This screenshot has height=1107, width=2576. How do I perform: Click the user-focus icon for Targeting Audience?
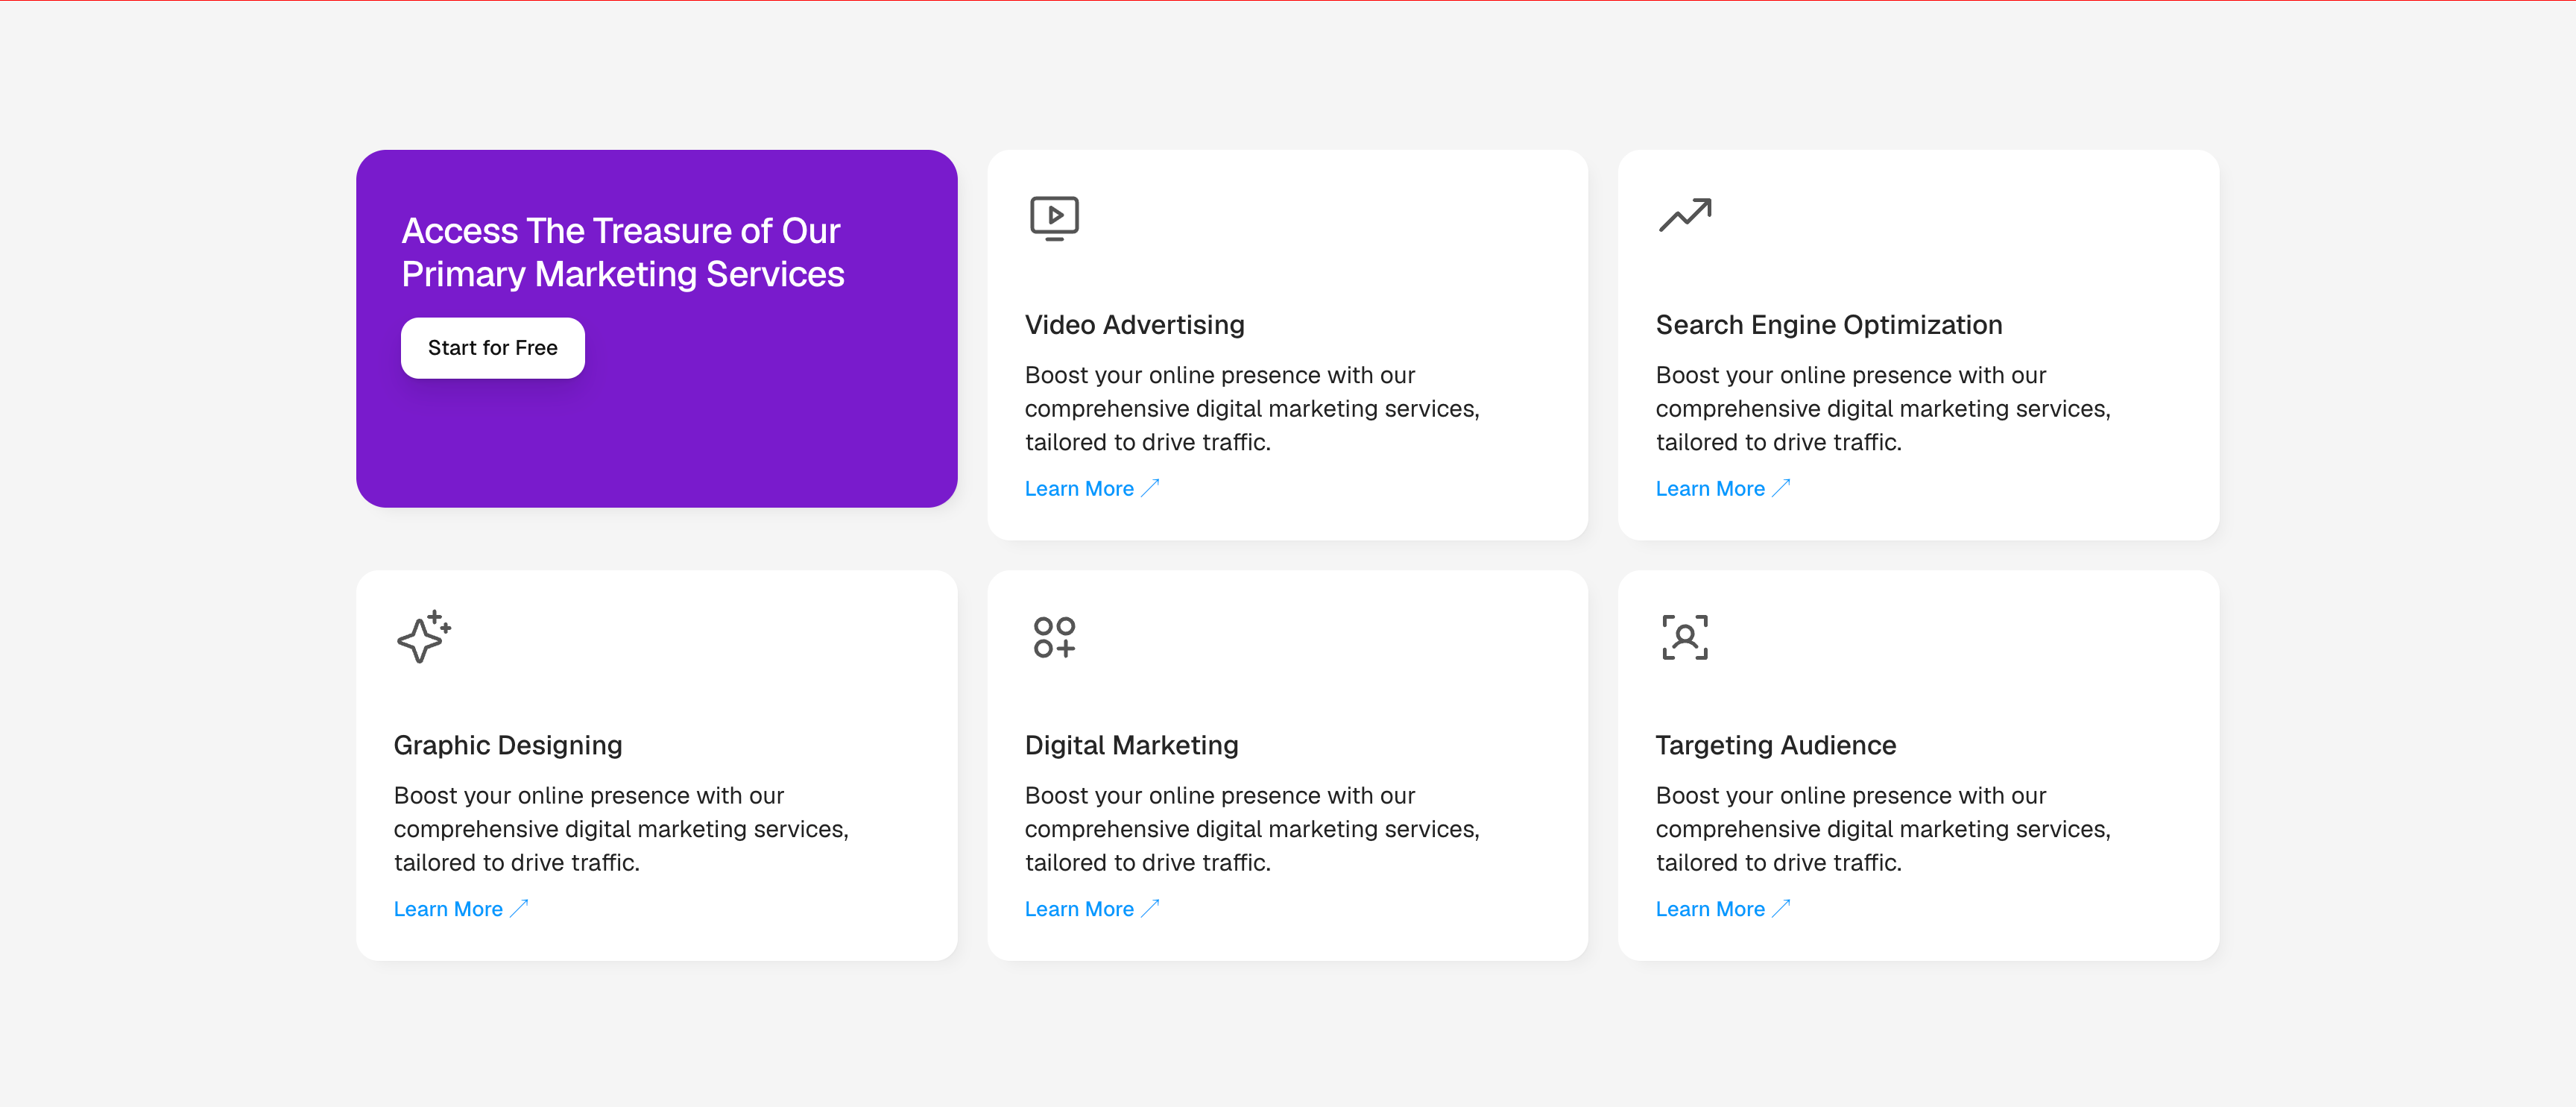1685,637
